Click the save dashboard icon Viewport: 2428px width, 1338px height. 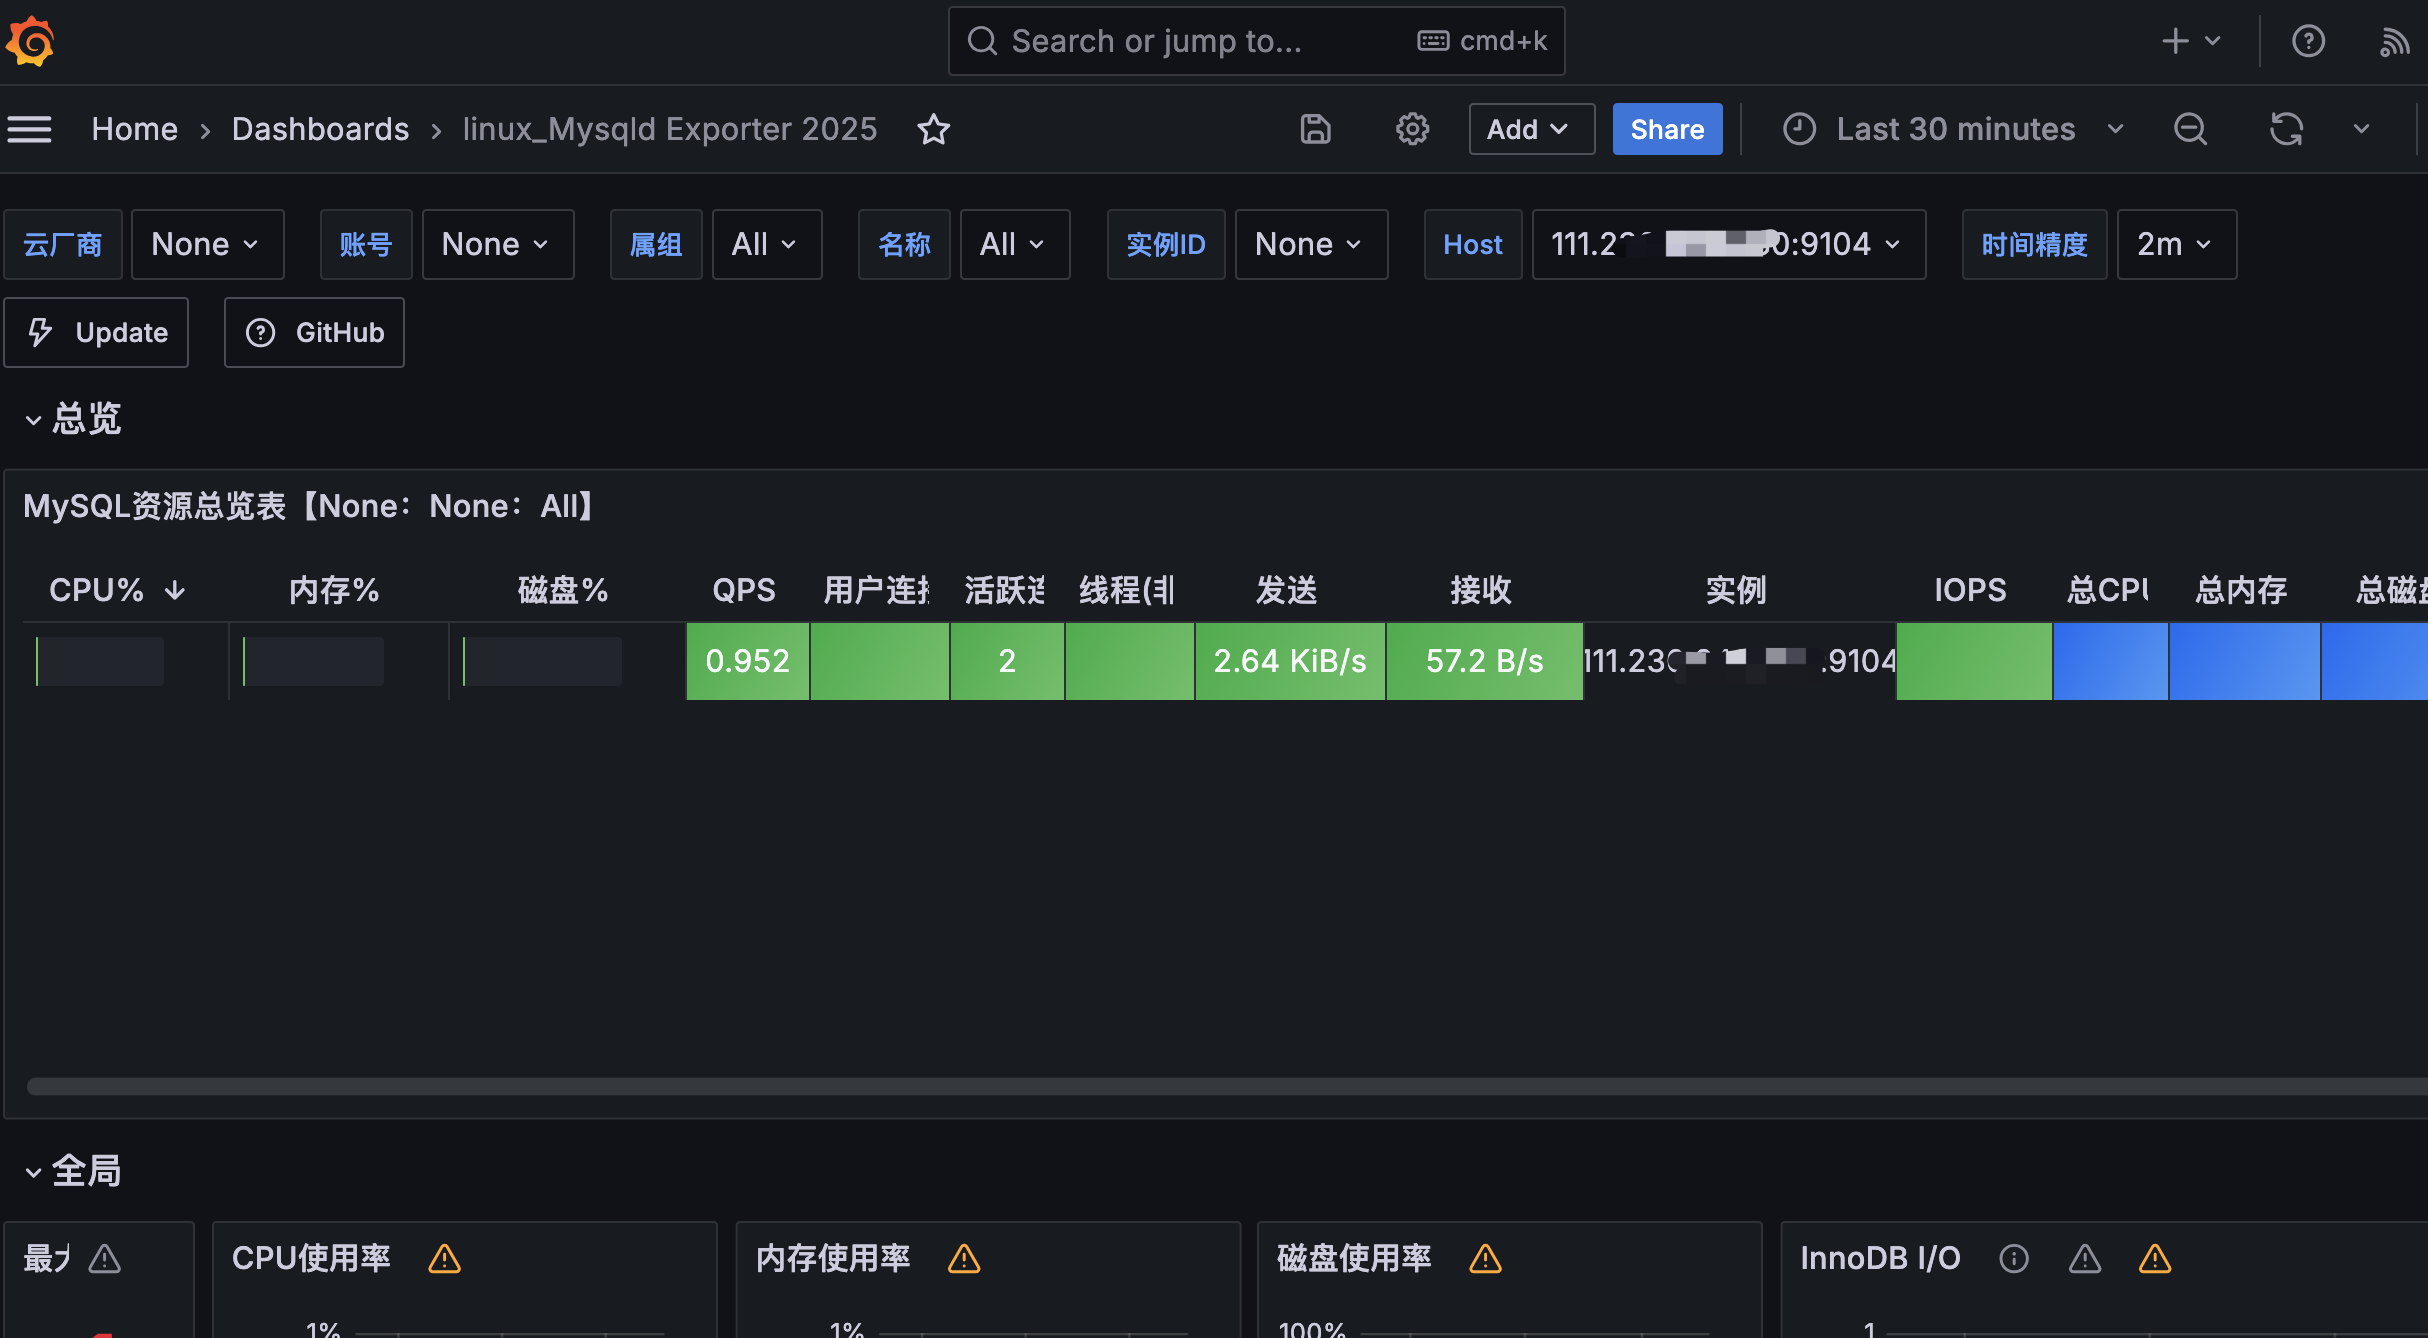point(1315,129)
